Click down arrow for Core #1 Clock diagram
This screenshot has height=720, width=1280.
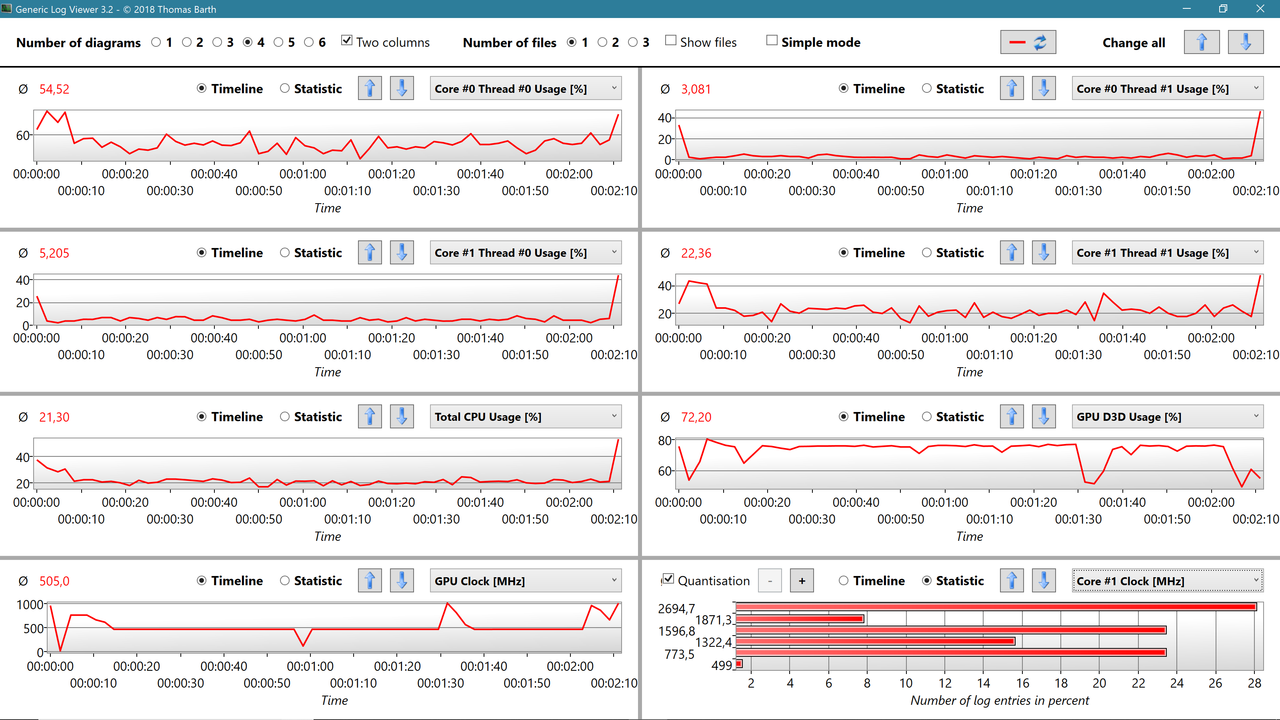[x=1044, y=580]
